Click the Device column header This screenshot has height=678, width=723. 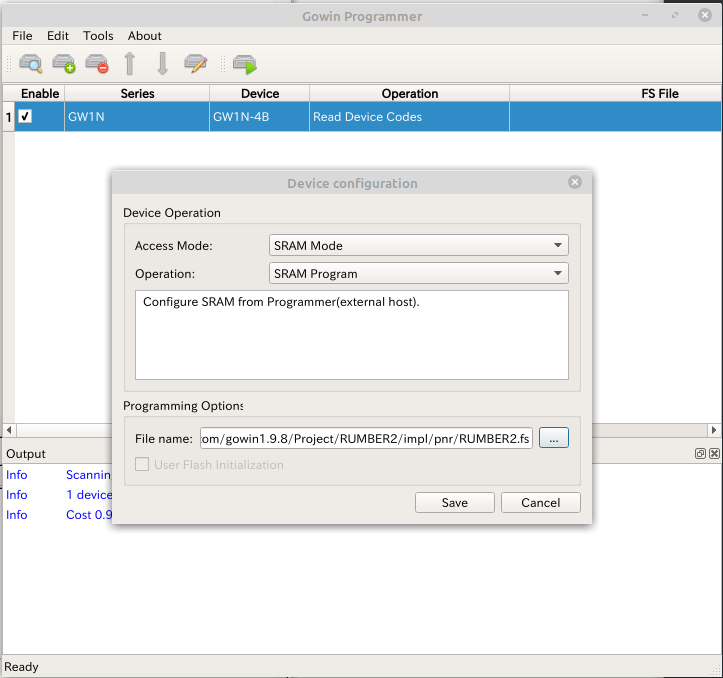(x=260, y=93)
